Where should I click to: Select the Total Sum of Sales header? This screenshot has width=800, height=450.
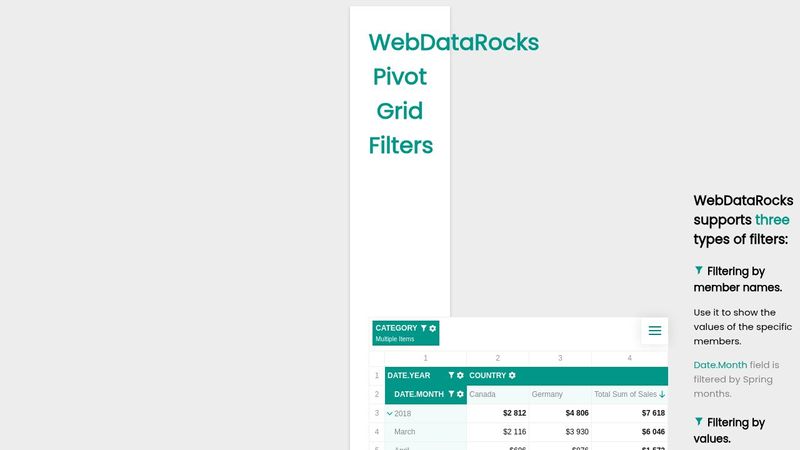[630, 394]
